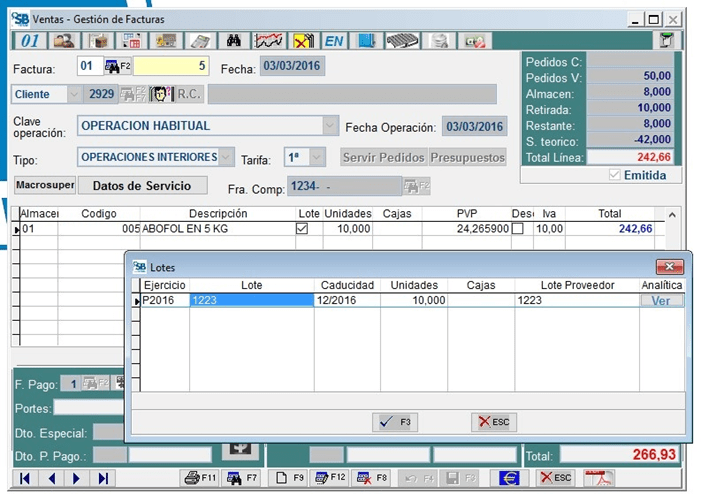Click the Factura number field
Image resolution: width=701 pixels, height=494 pixels.
(171, 66)
